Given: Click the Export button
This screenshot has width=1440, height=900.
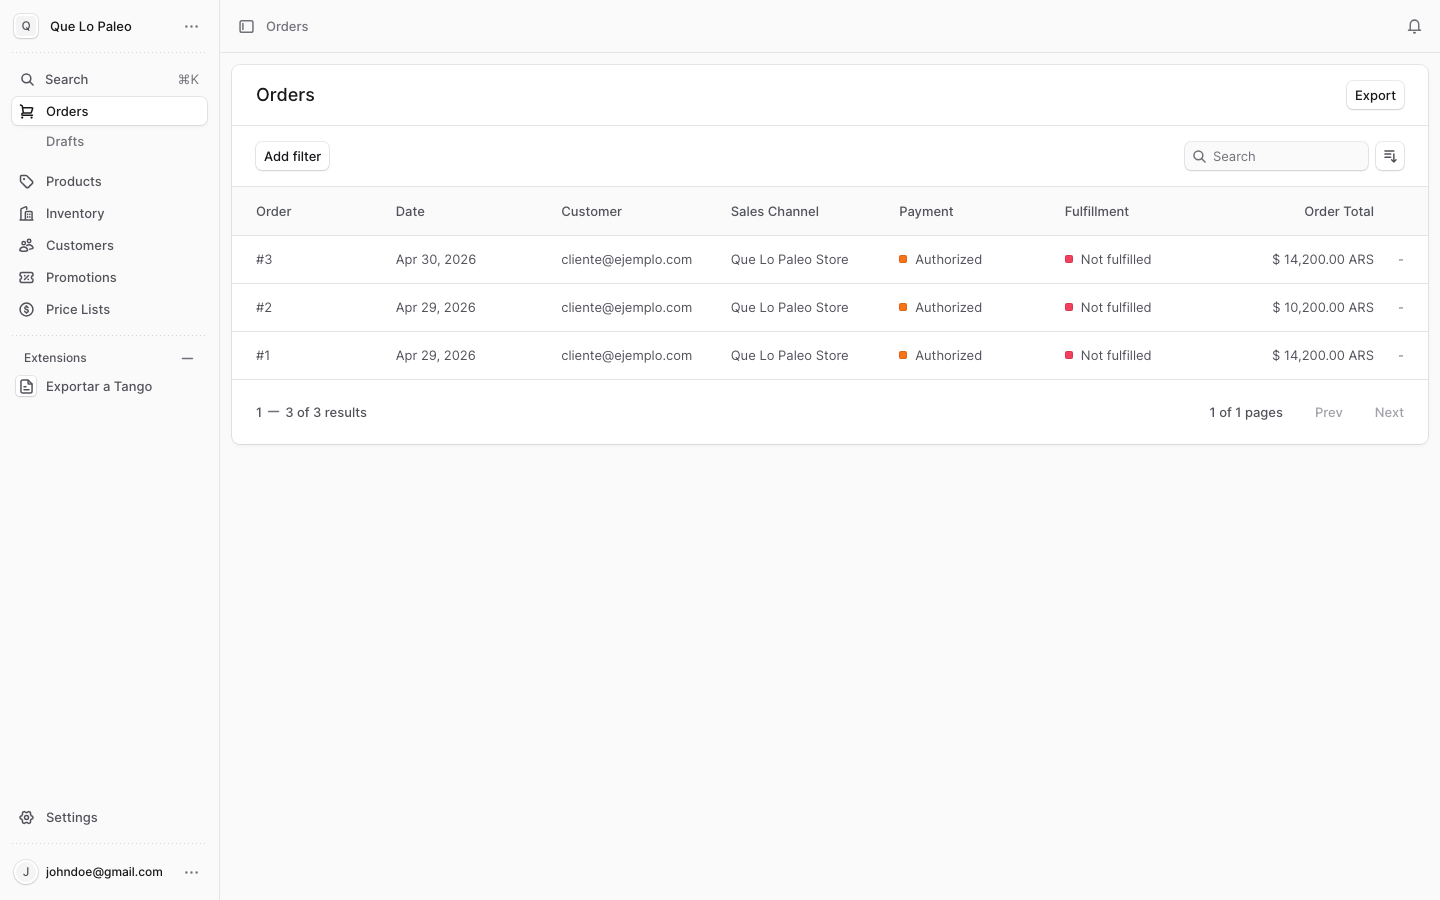Looking at the screenshot, I should click(1375, 95).
